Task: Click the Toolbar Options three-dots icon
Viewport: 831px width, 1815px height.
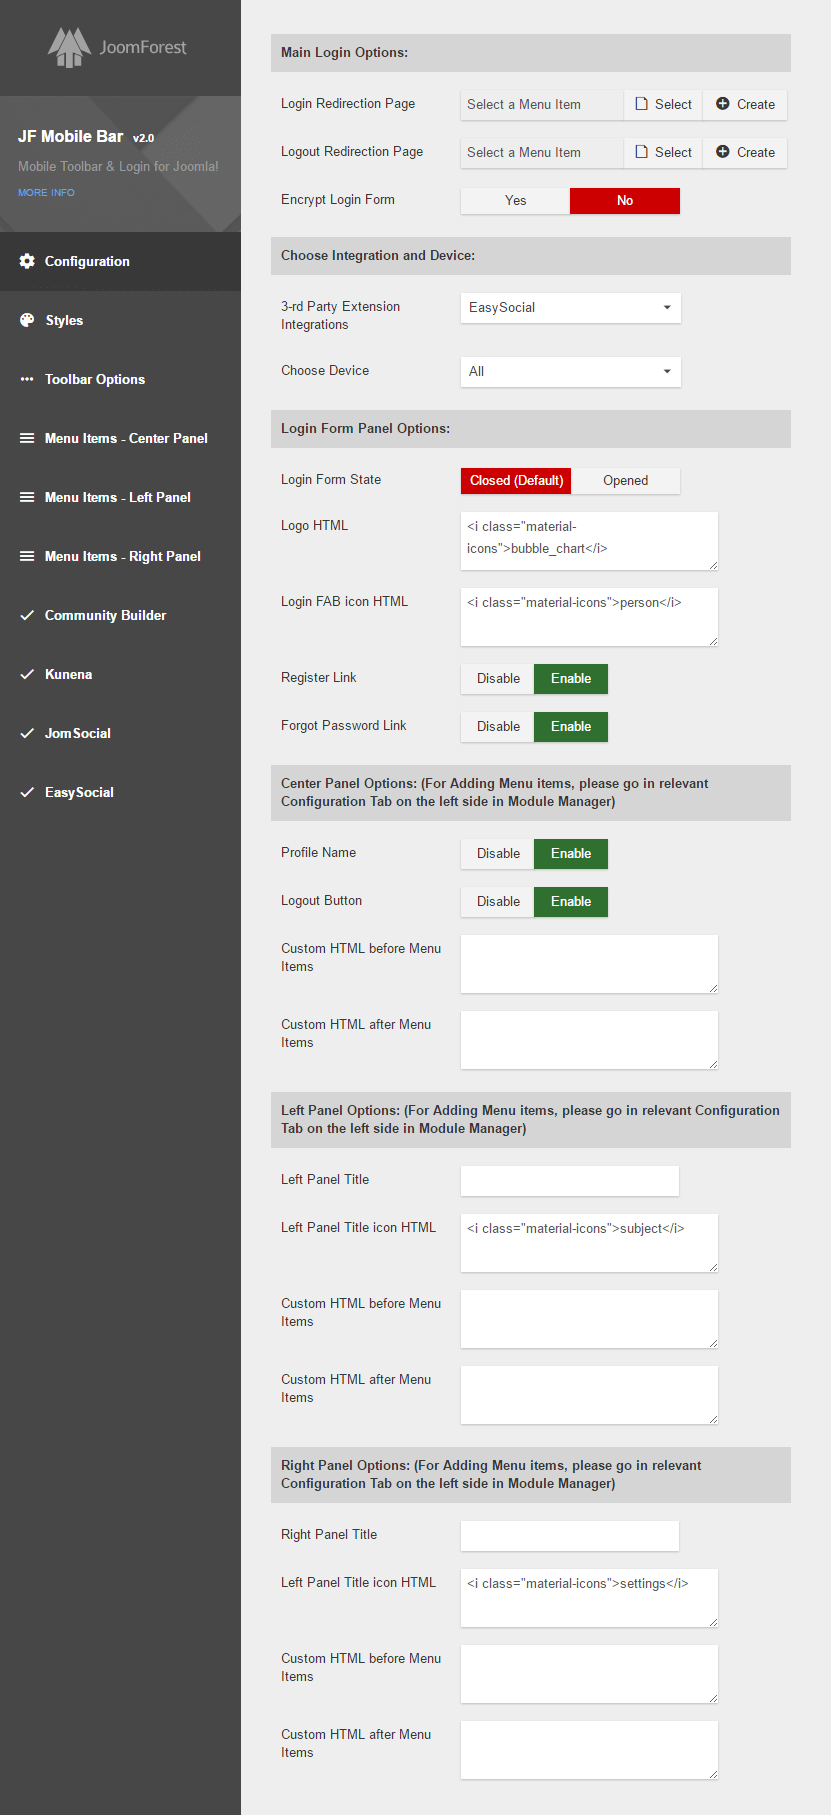Action: pos(27,379)
